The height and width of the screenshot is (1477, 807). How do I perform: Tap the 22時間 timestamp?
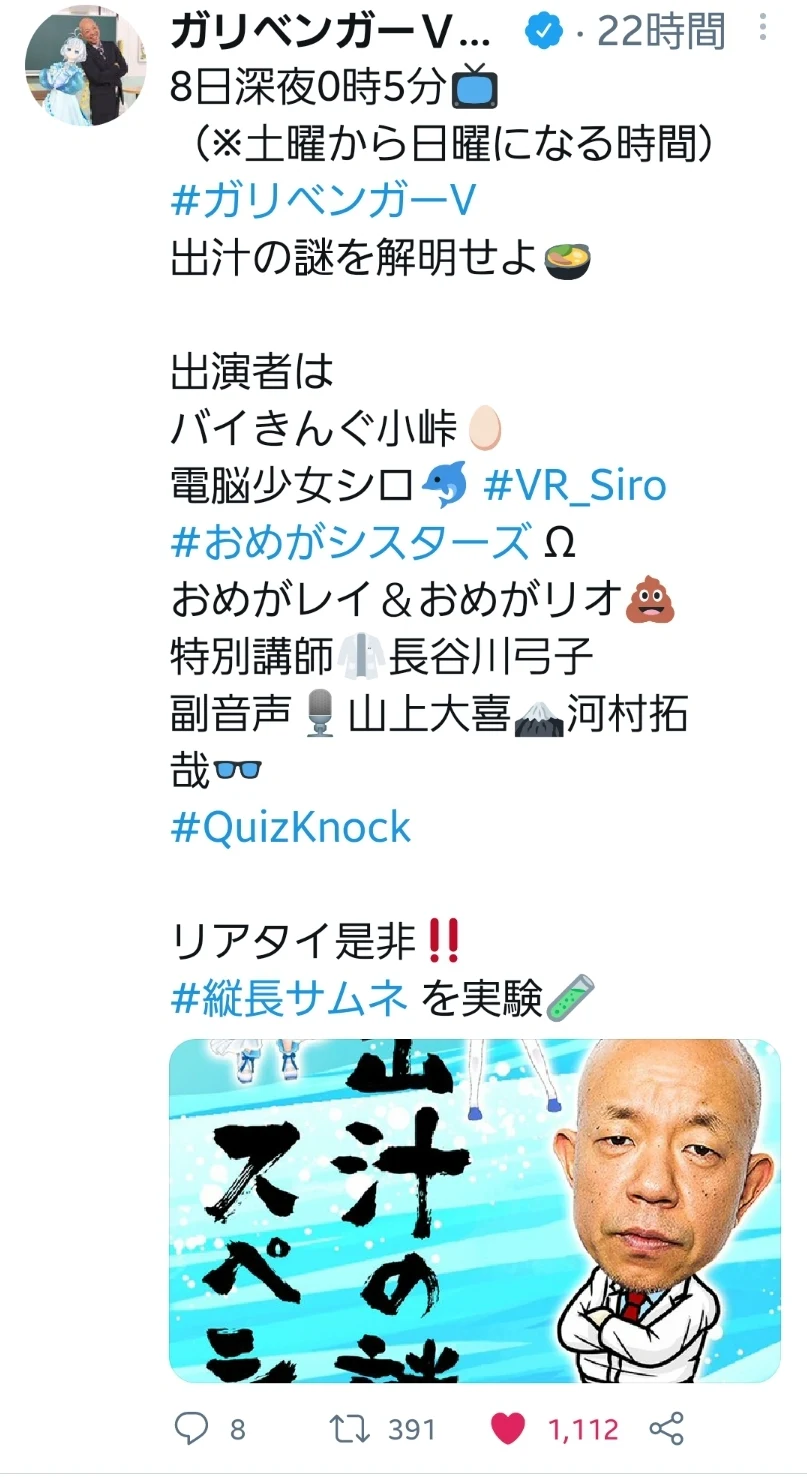tap(661, 33)
